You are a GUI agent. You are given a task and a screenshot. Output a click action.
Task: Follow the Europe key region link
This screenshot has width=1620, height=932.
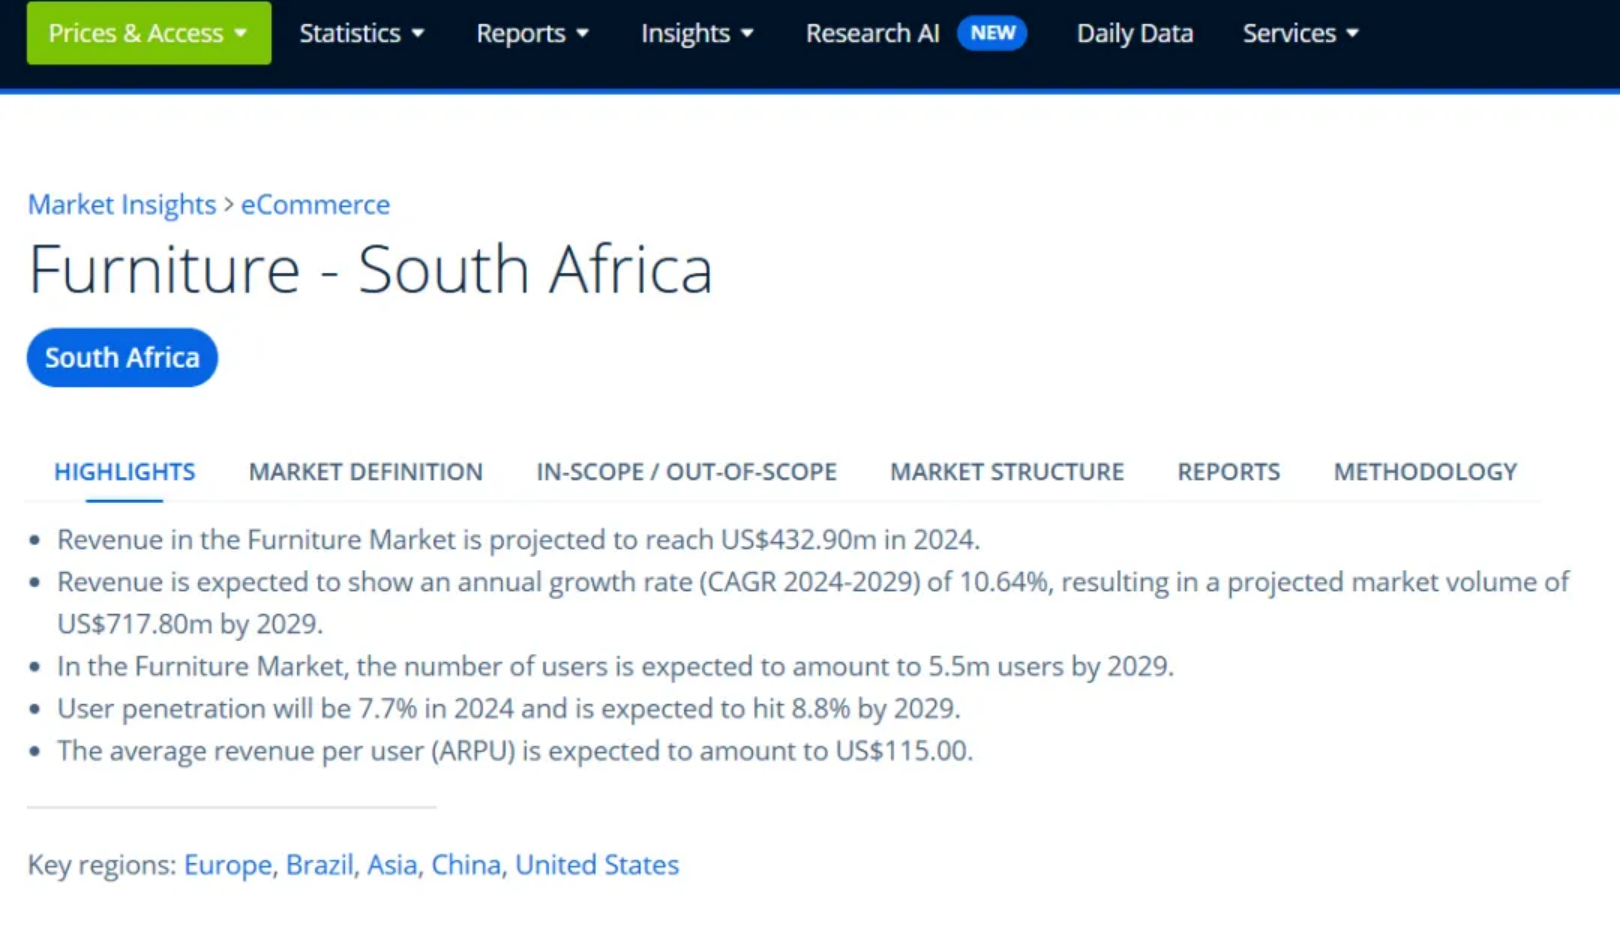click(x=228, y=864)
